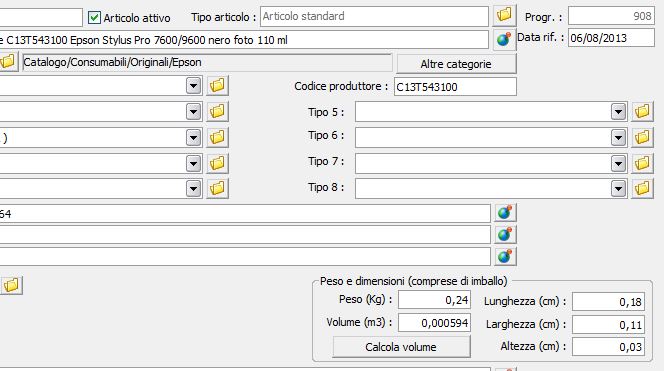Open the Tipo 6 dropdown arrow

(x=619, y=138)
